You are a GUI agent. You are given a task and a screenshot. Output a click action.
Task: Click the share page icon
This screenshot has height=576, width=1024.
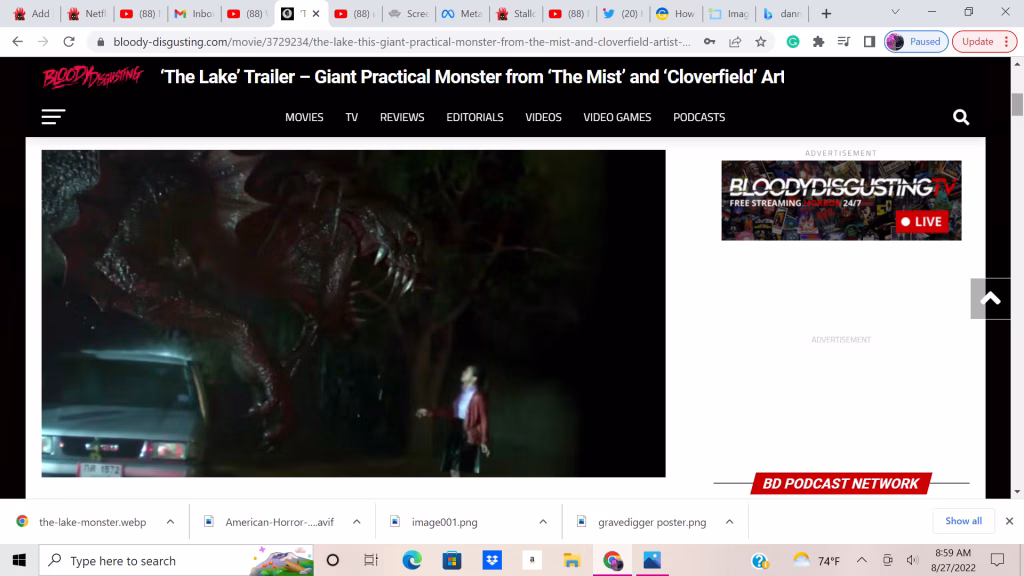pyautogui.click(x=735, y=42)
